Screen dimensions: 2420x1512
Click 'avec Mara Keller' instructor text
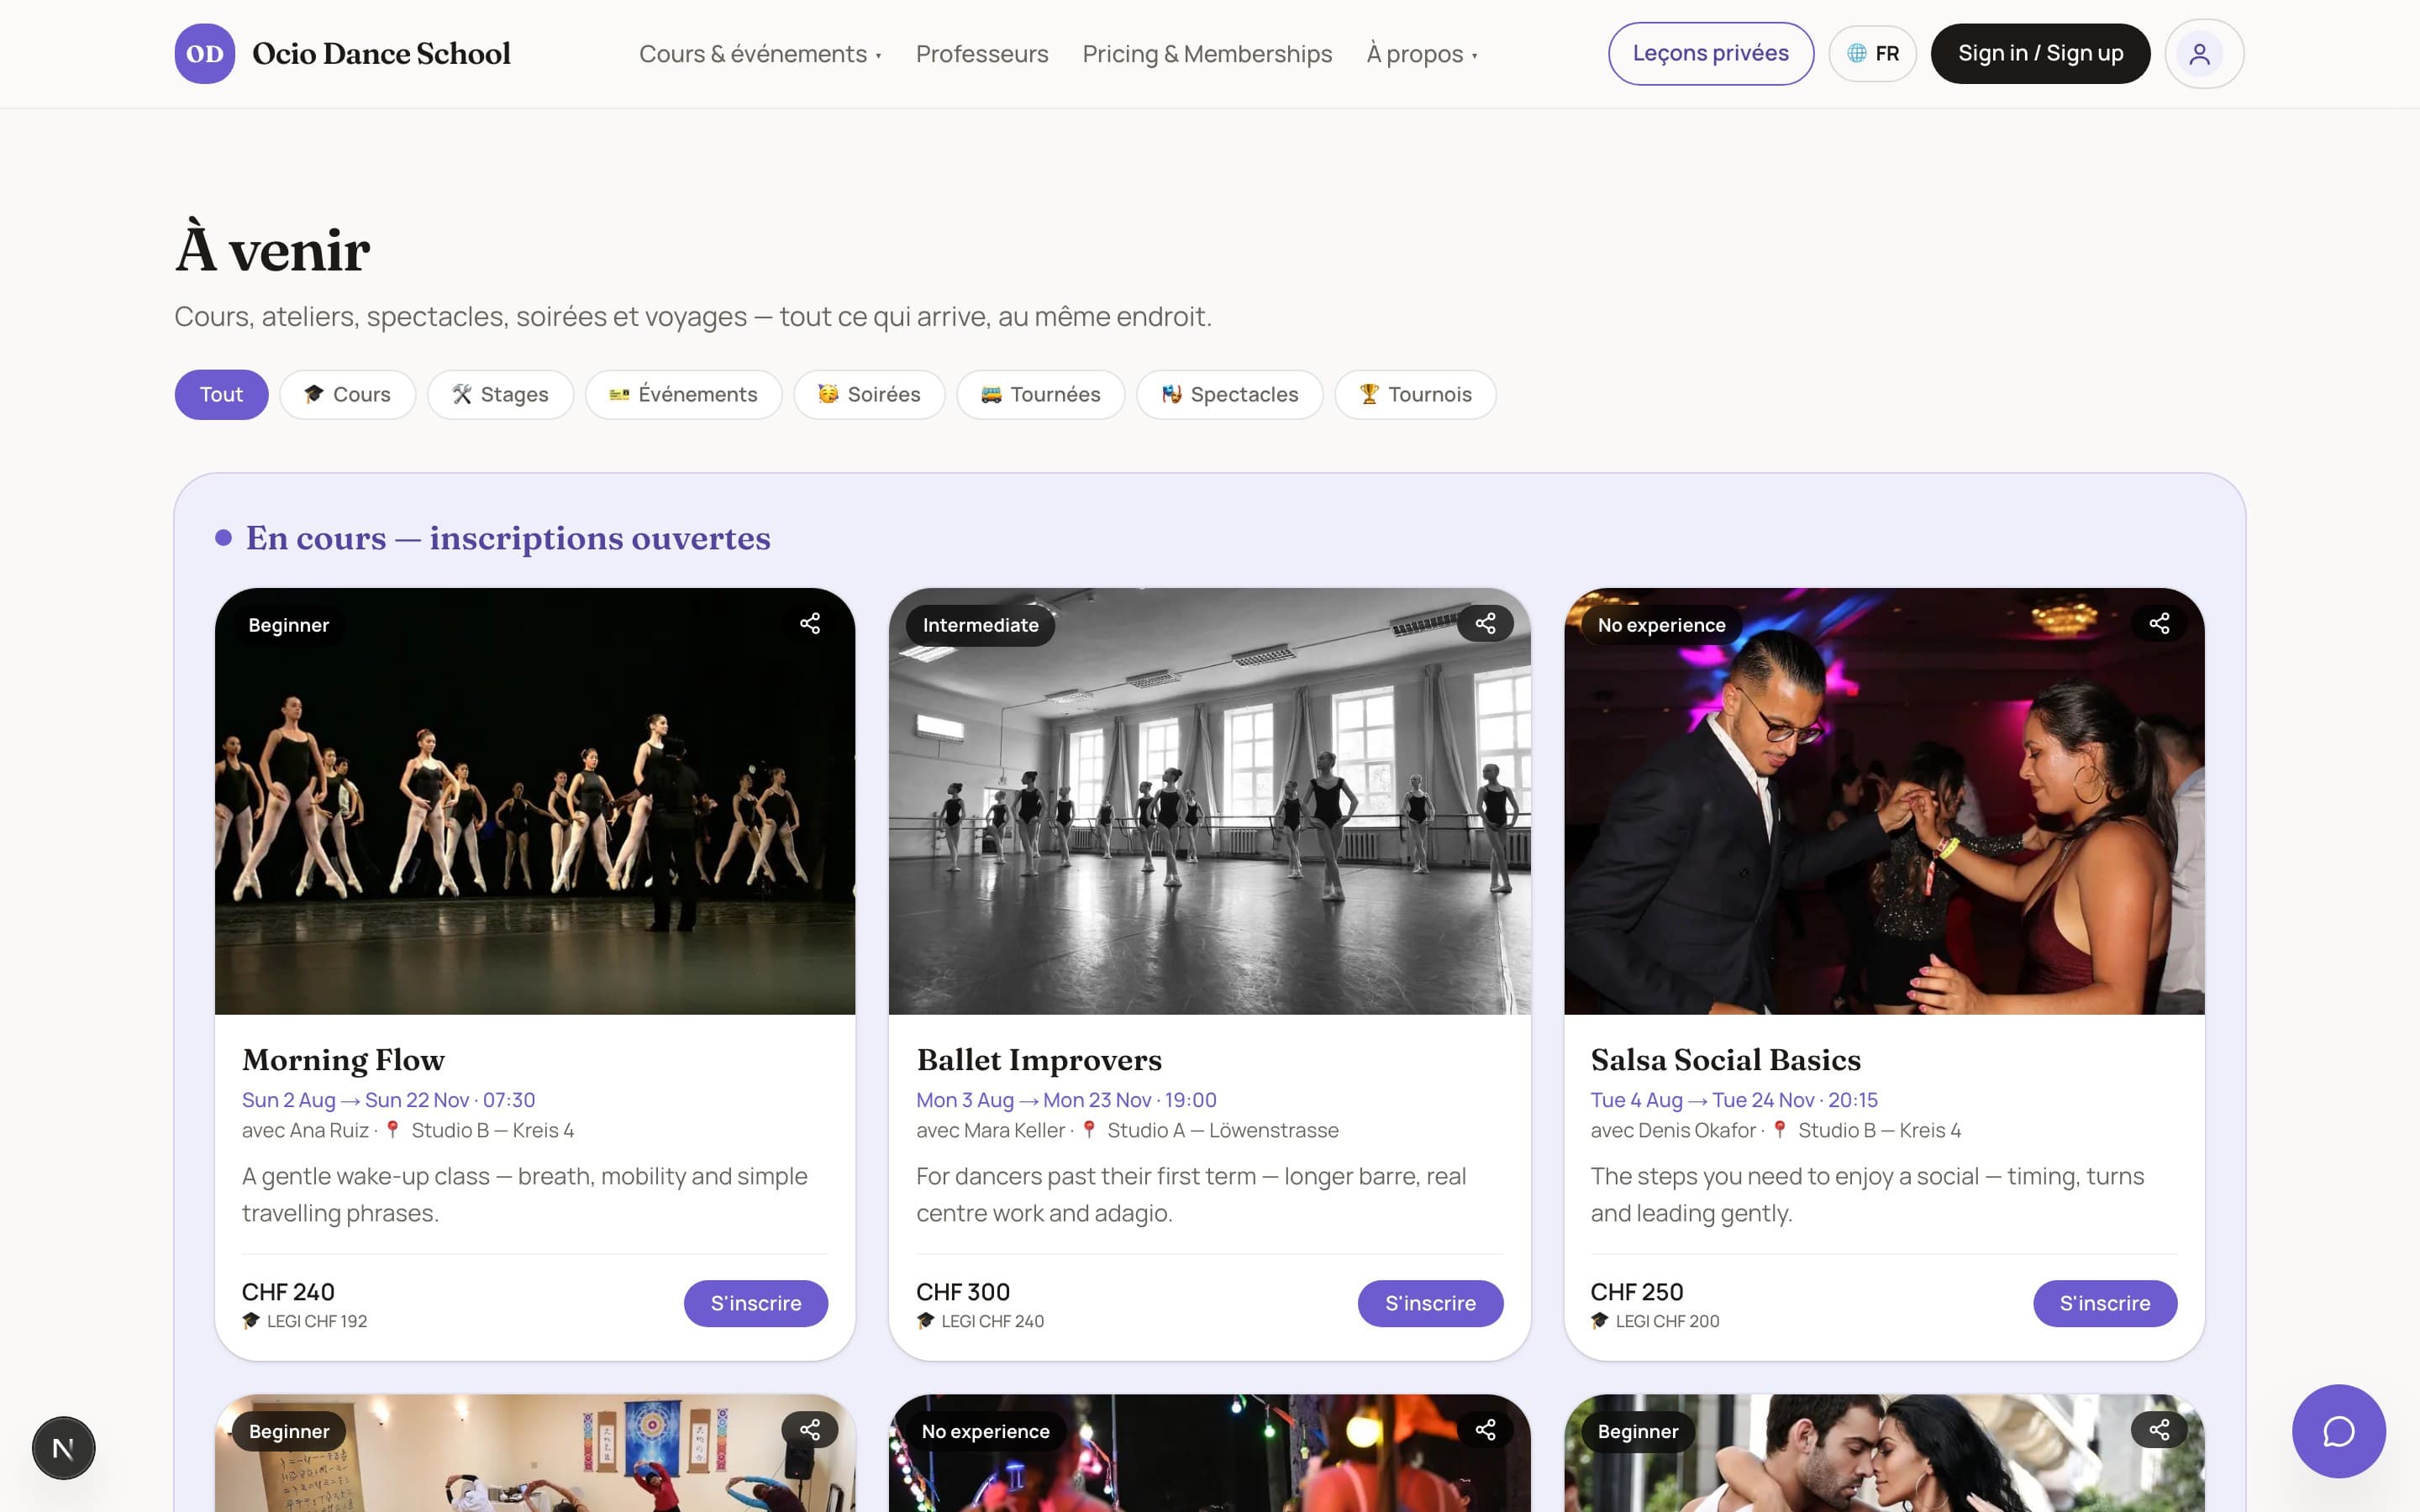[x=990, y=1131]
